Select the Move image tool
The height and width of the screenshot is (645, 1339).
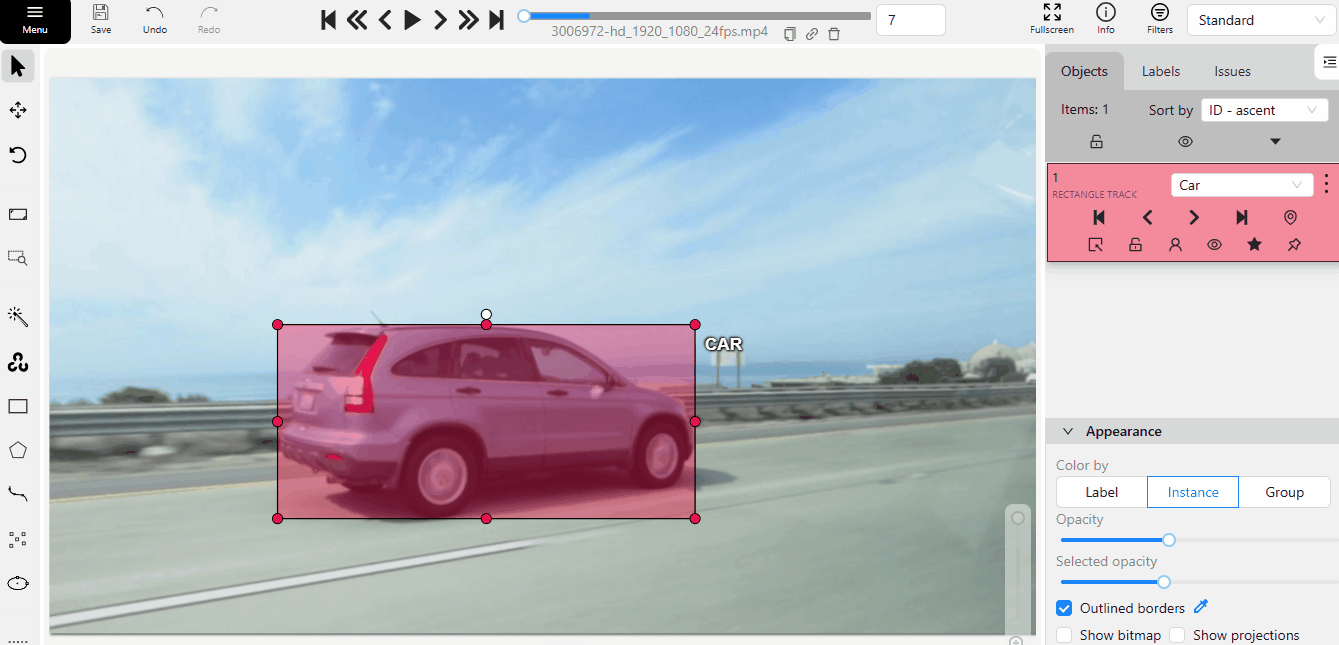(x=18, y=110)
